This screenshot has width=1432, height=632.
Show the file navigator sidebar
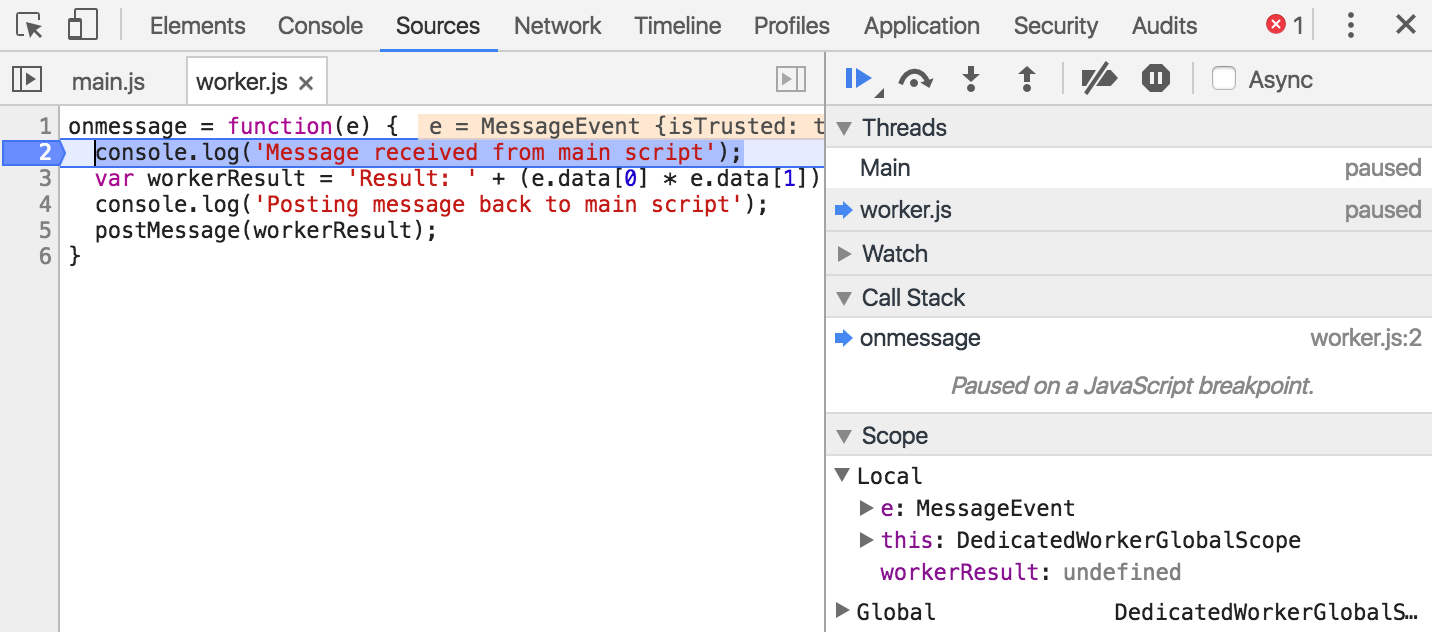(26, 80)
